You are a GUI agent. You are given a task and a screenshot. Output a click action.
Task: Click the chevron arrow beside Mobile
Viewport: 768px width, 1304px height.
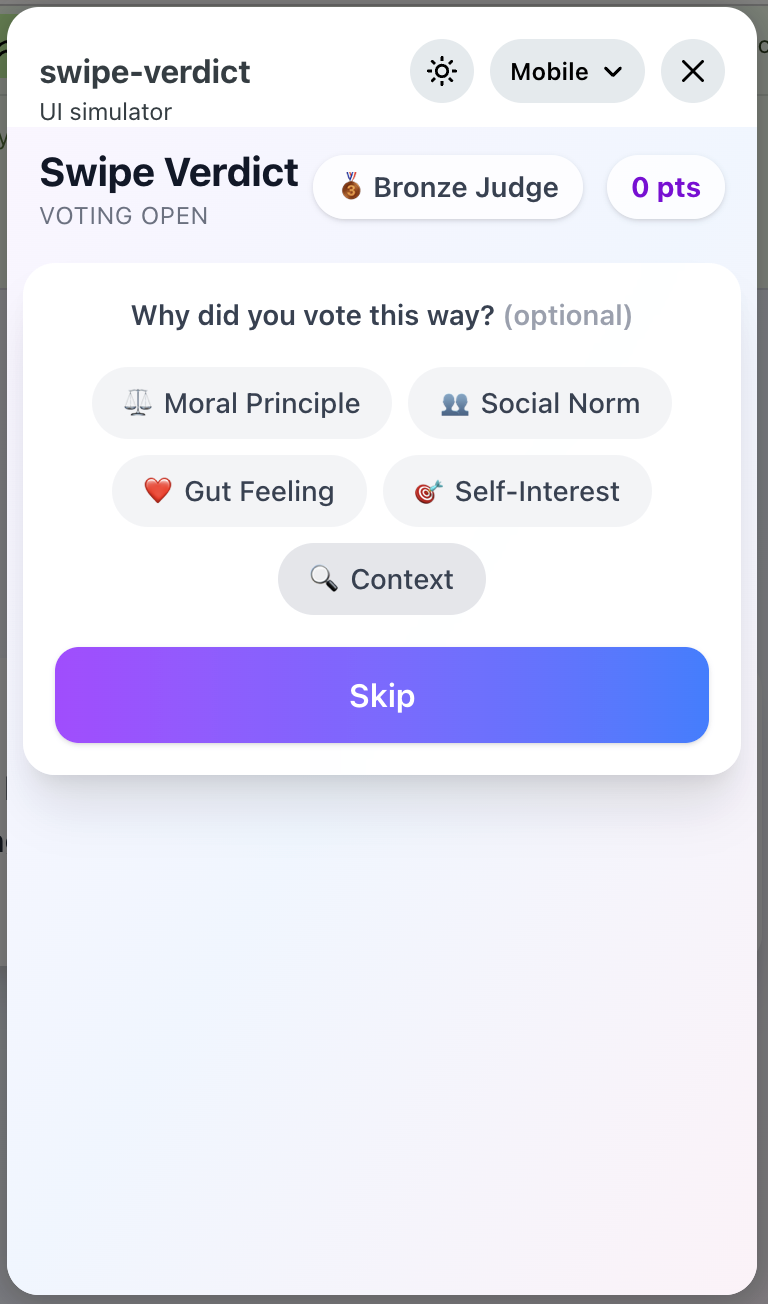614,72
